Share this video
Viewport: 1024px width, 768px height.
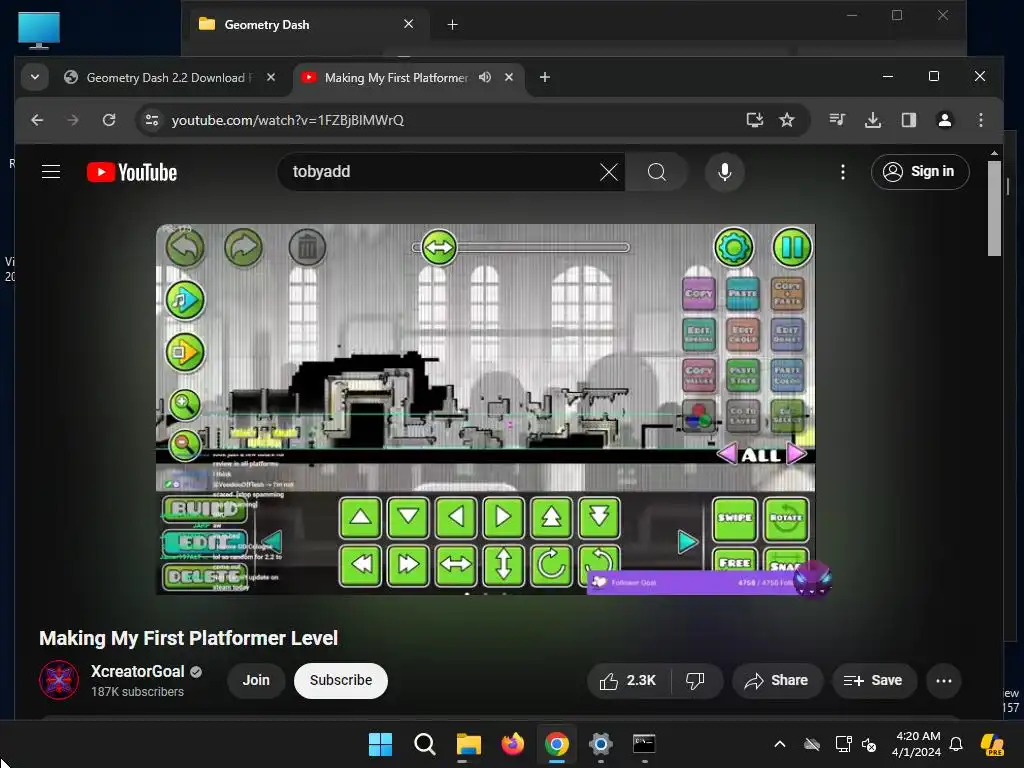[776, 681]
